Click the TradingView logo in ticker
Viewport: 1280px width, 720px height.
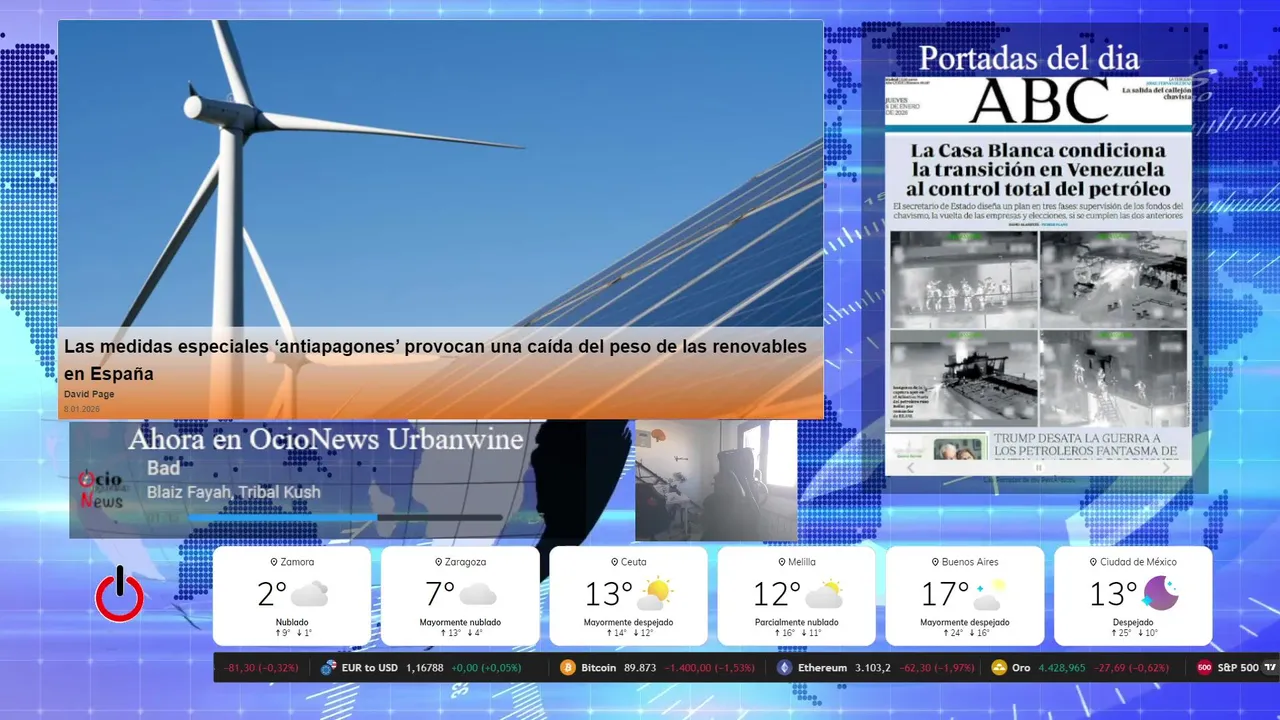[x=1271, y=668]
